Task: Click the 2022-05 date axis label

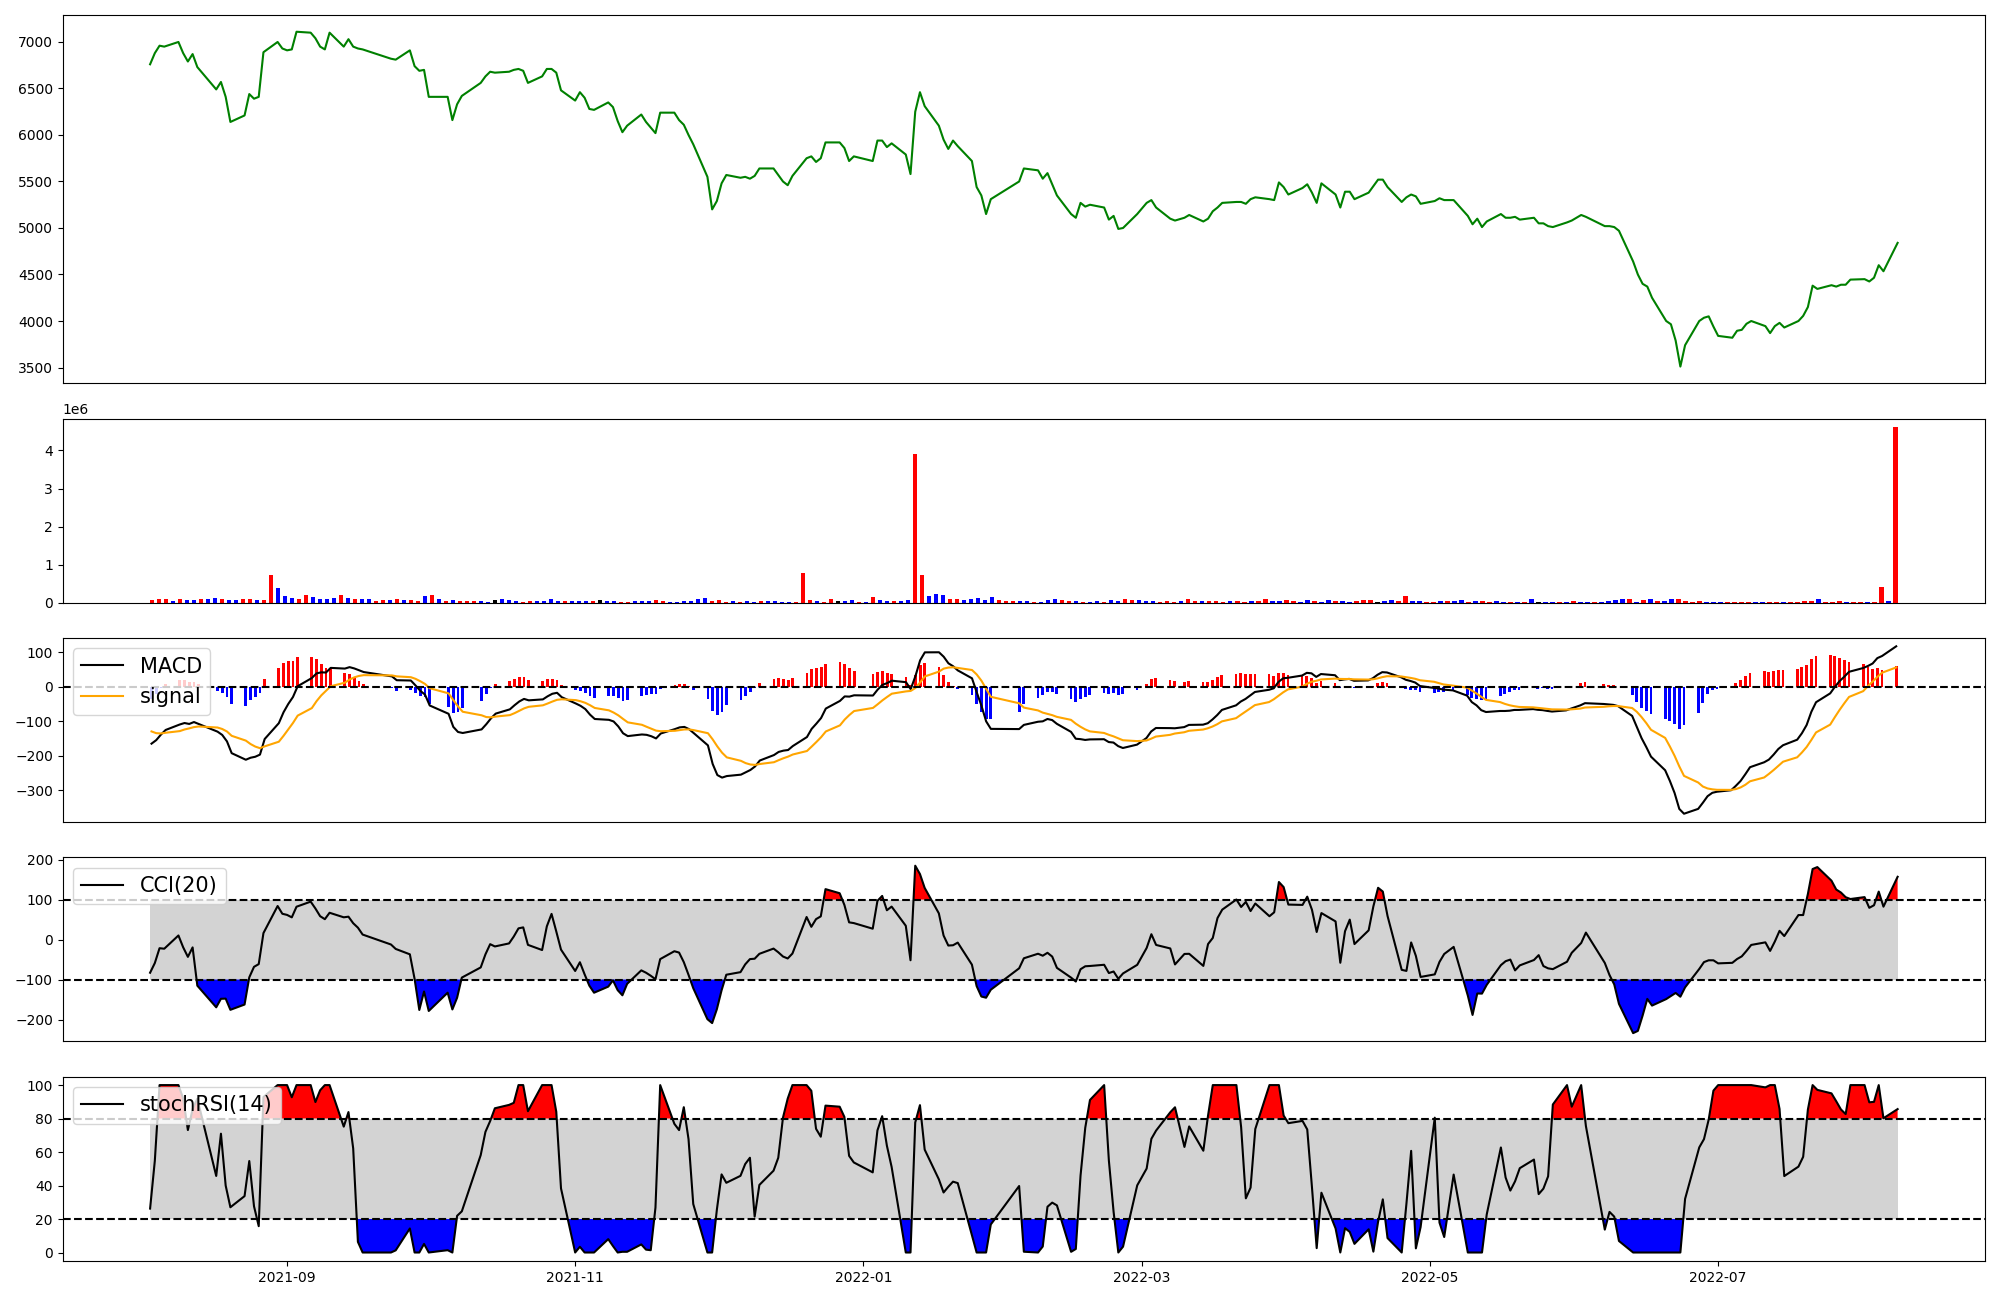Action: click(1429, 1277)
